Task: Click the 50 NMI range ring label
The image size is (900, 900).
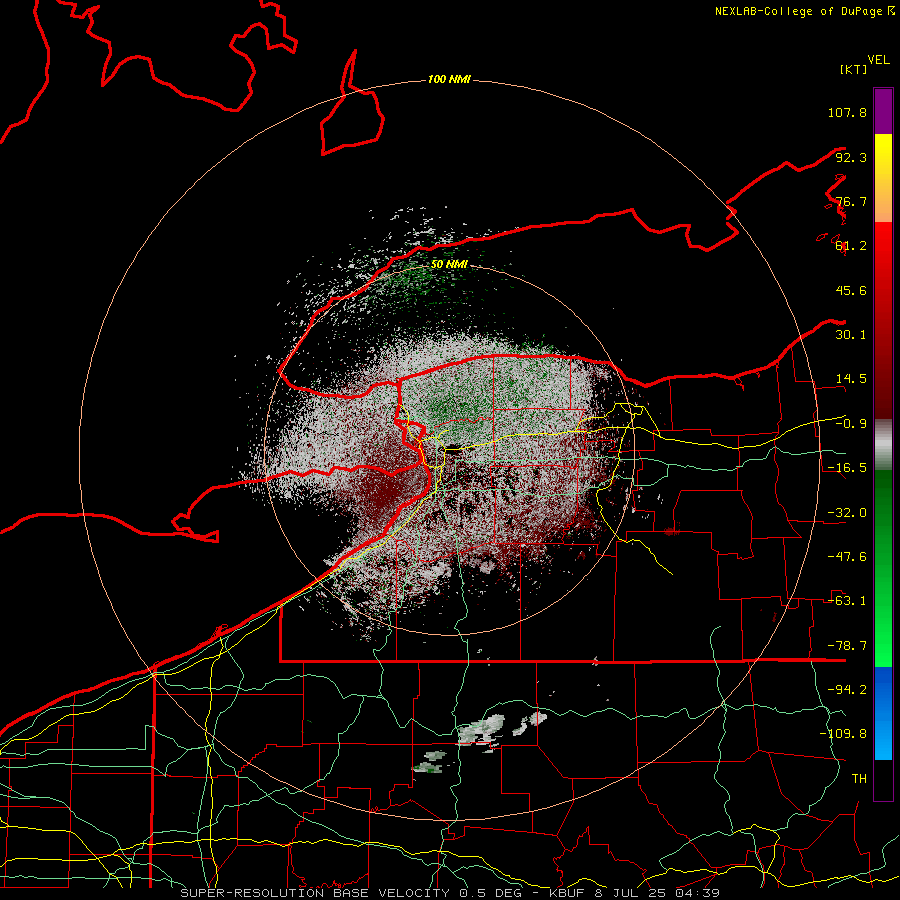Action: point(449,265)
